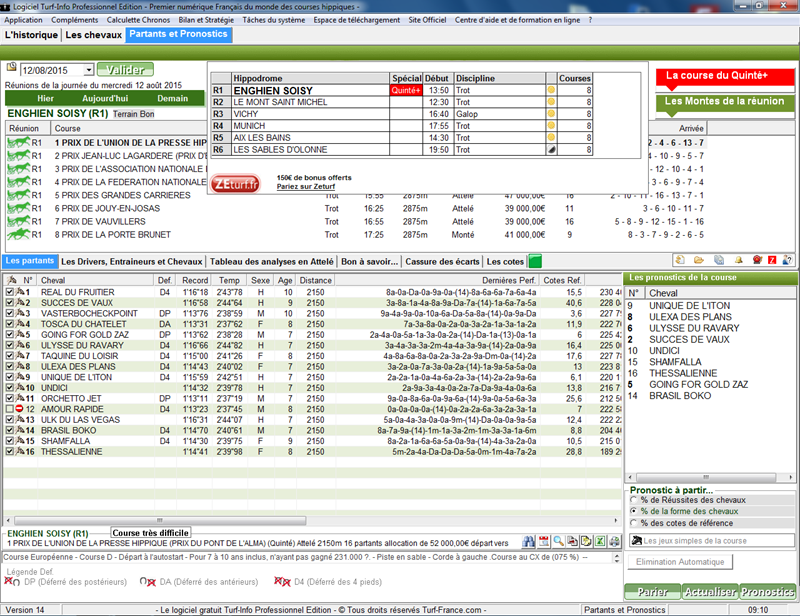Click the person with question mark help icon
Image resolution: width=800 pixels, height=616 pixels.
tap(787, 260)
